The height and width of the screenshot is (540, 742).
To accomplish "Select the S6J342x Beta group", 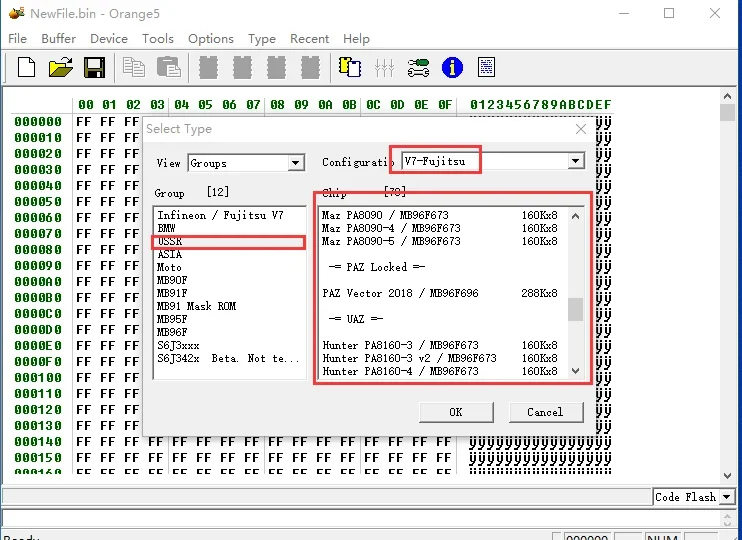I will (x=230, y=358).
